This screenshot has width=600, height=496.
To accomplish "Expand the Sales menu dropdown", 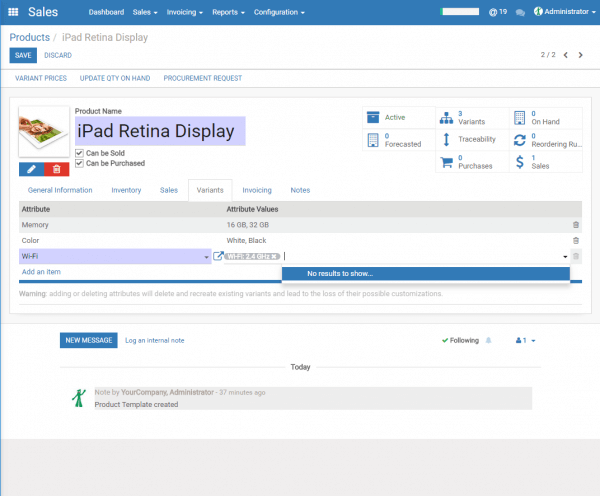I will coord(145,12).
